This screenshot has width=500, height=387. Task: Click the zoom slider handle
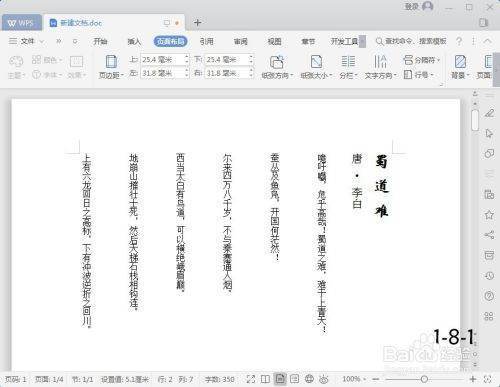coord(424,379)
